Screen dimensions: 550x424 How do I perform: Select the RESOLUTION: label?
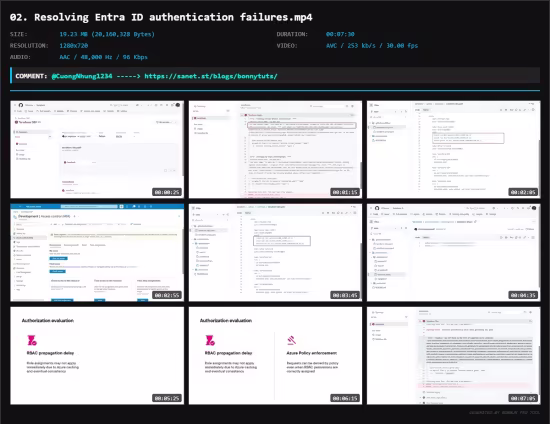[x=29, y=46]
